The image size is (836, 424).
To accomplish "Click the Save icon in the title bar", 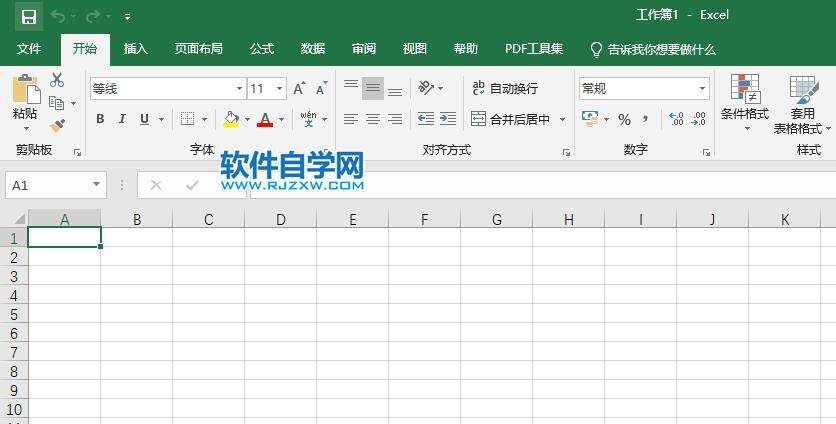I will tap(29, 17).
